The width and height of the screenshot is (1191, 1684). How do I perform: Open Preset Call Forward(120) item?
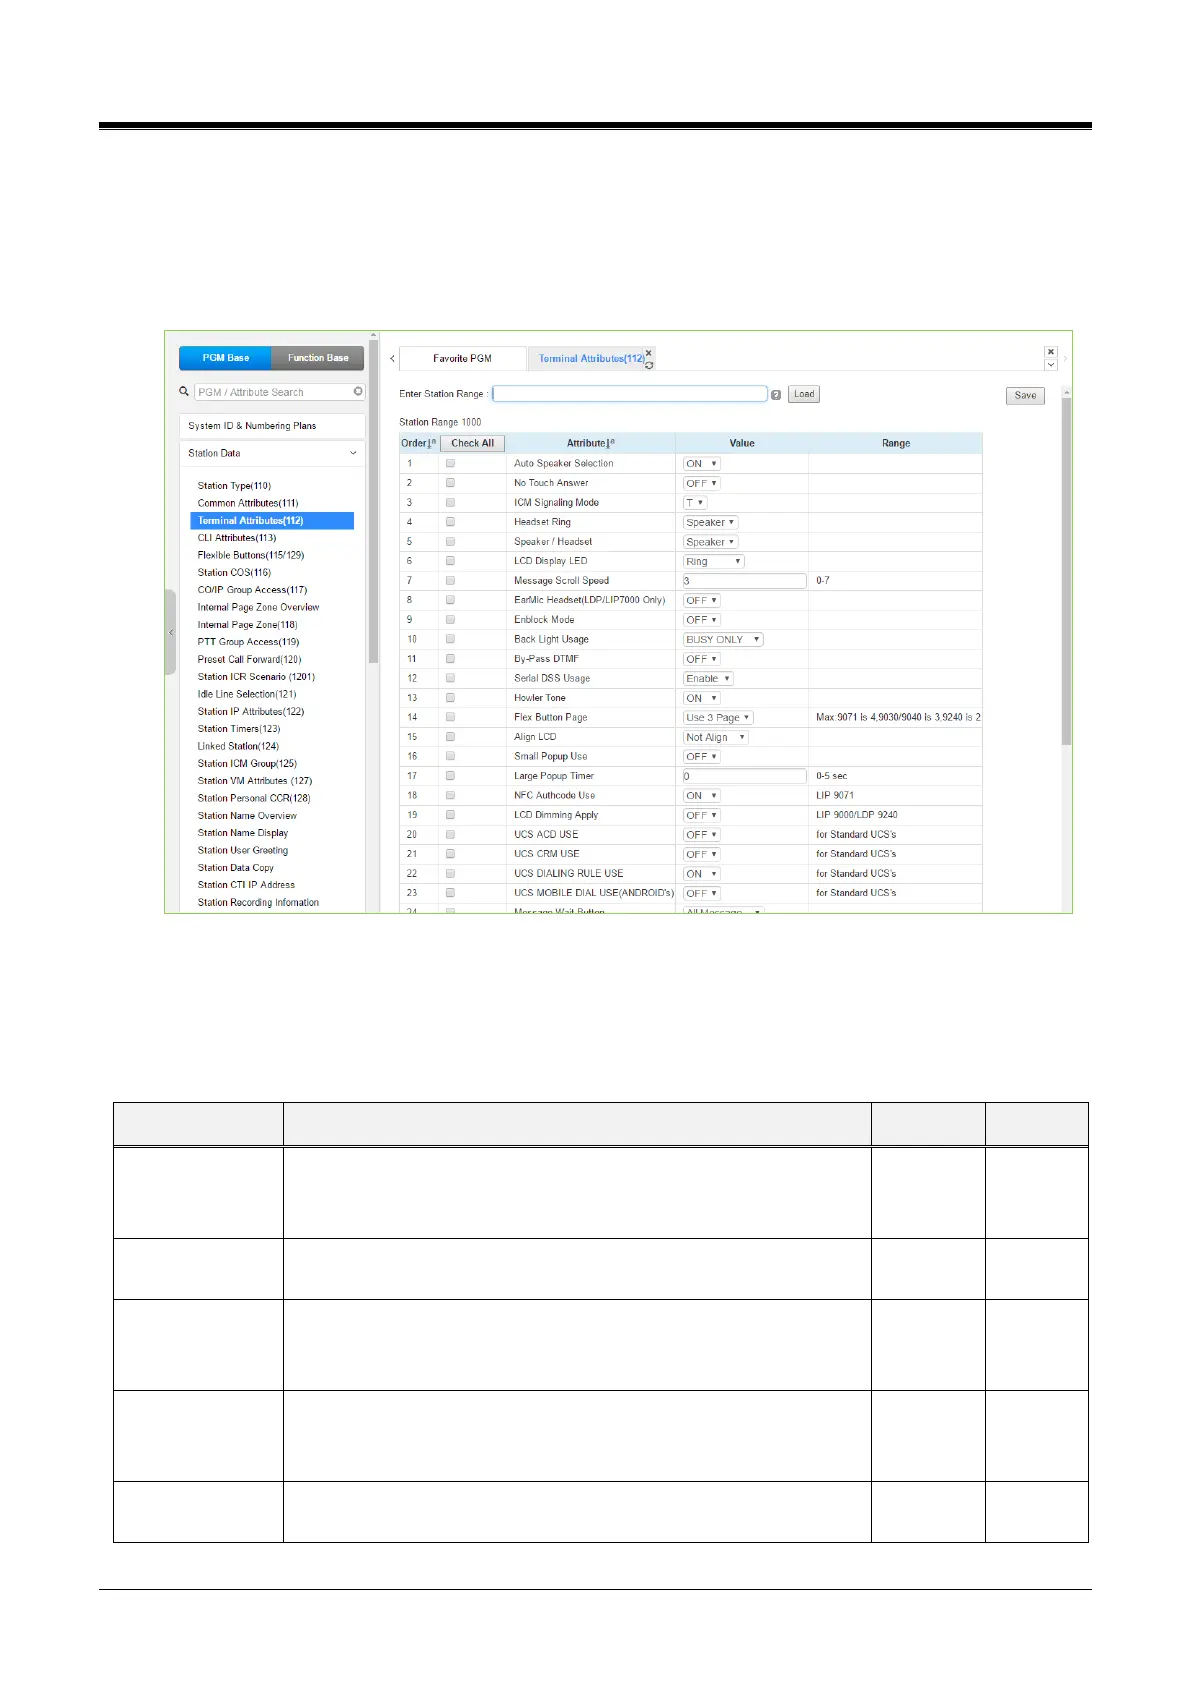[x=249, y=660]
